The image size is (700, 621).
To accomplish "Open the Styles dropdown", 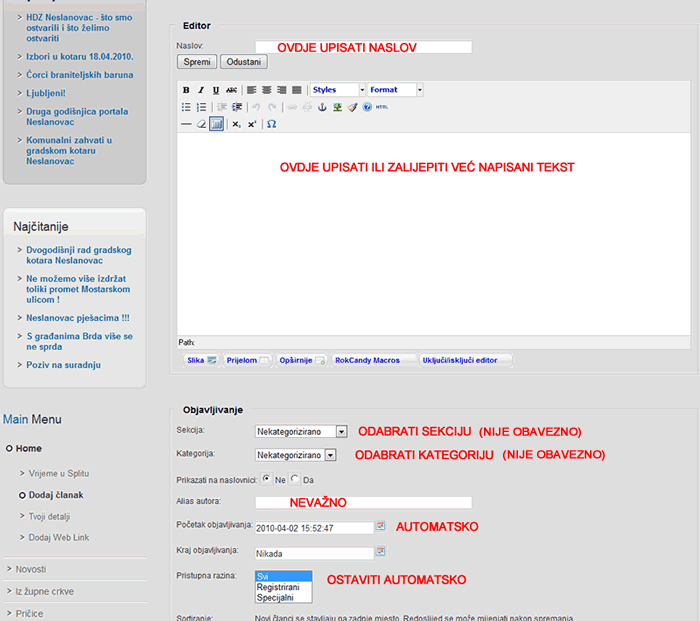I will (338, 90).
